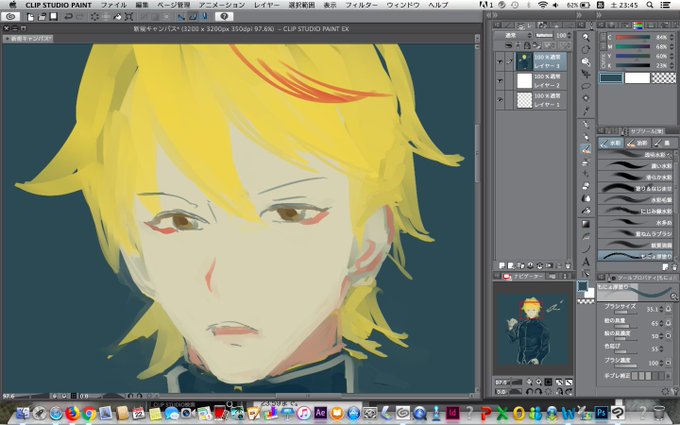Select the 油彩 sub tool tab
Screen dimensions: 680x425
637,143
